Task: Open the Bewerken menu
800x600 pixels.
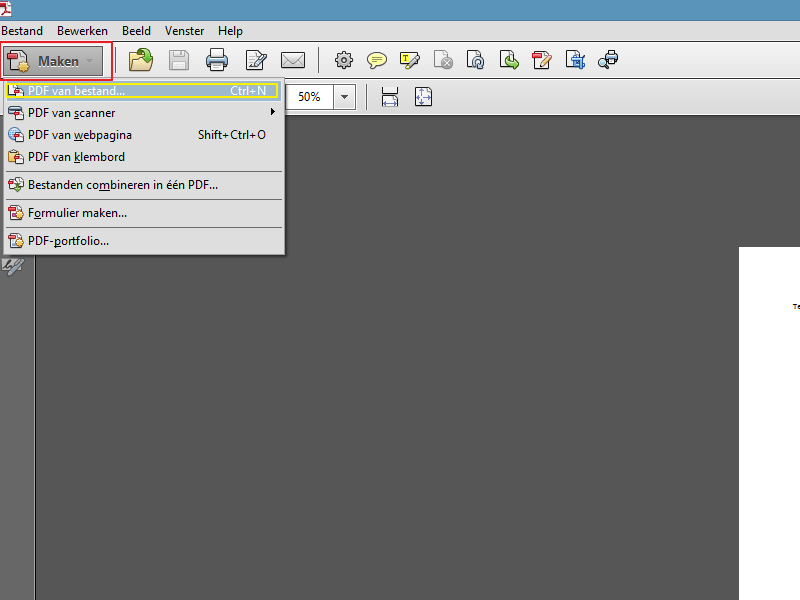Action: click(x=82, y=31)
